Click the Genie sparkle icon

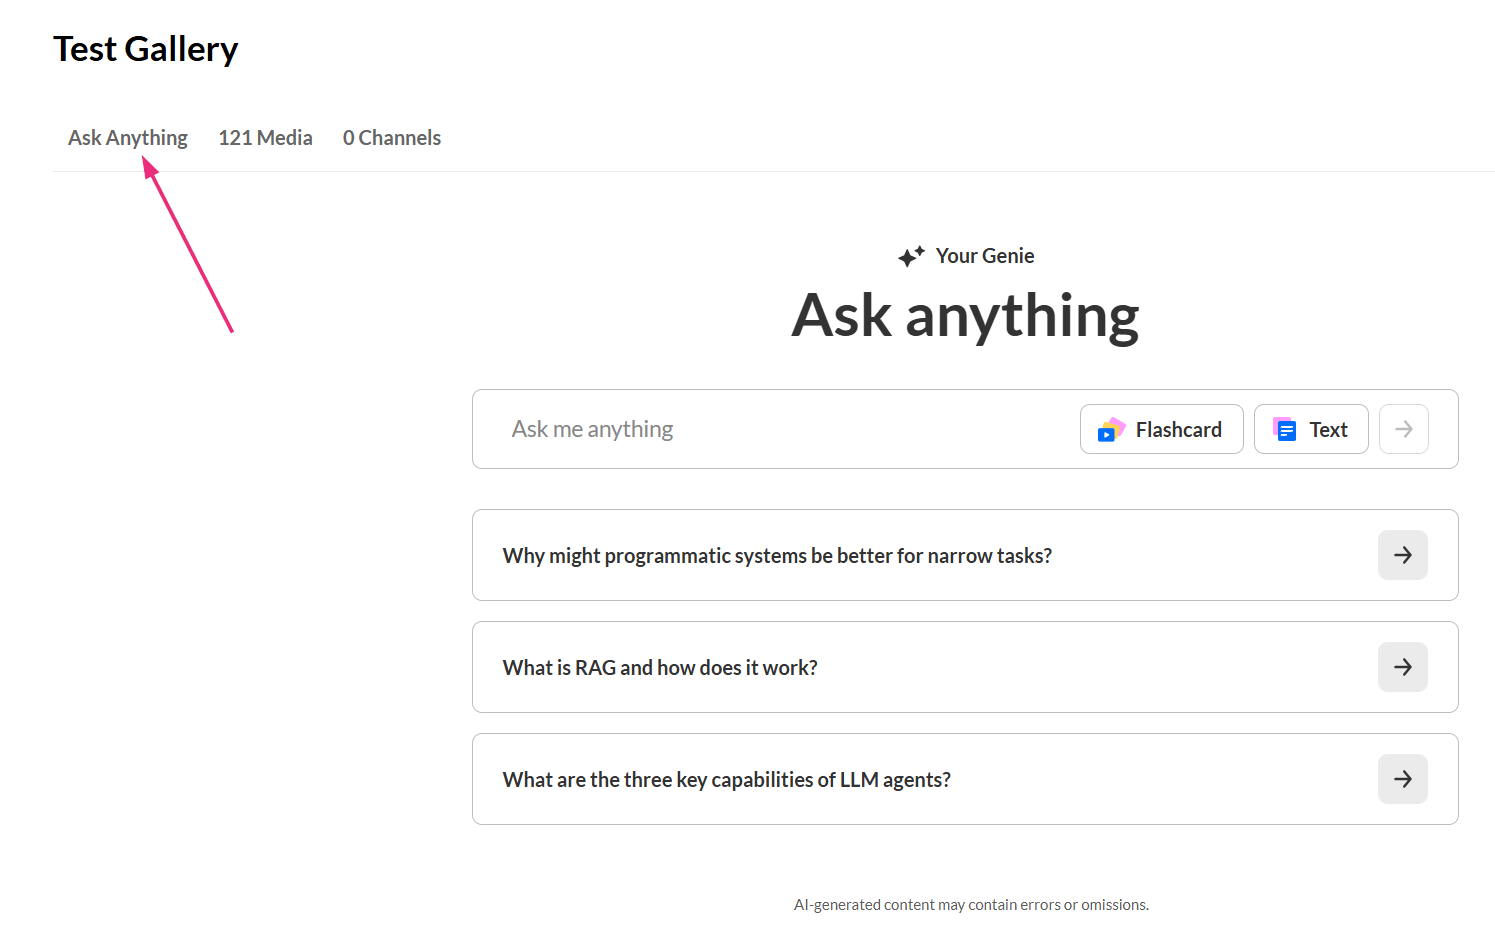point(910,257)
